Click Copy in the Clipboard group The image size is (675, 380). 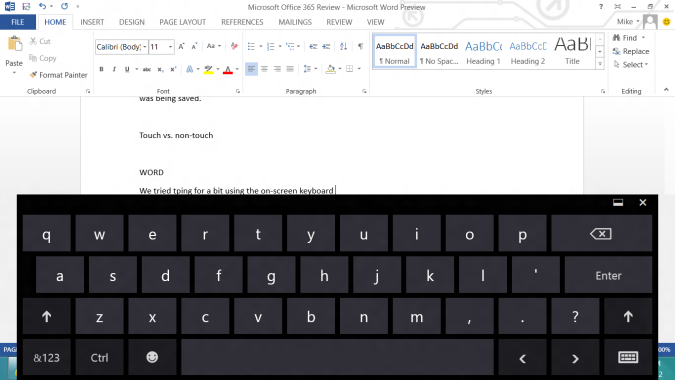click(x=42, y=58)
